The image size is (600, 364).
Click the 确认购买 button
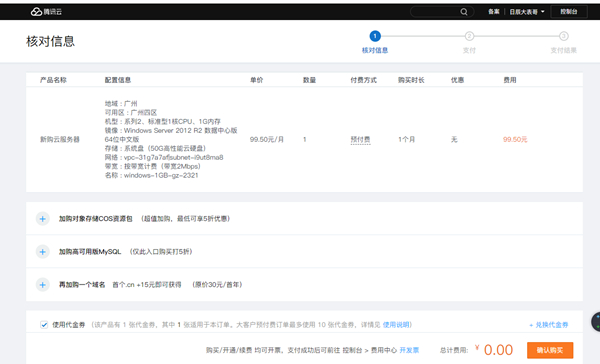pos(550,350)
